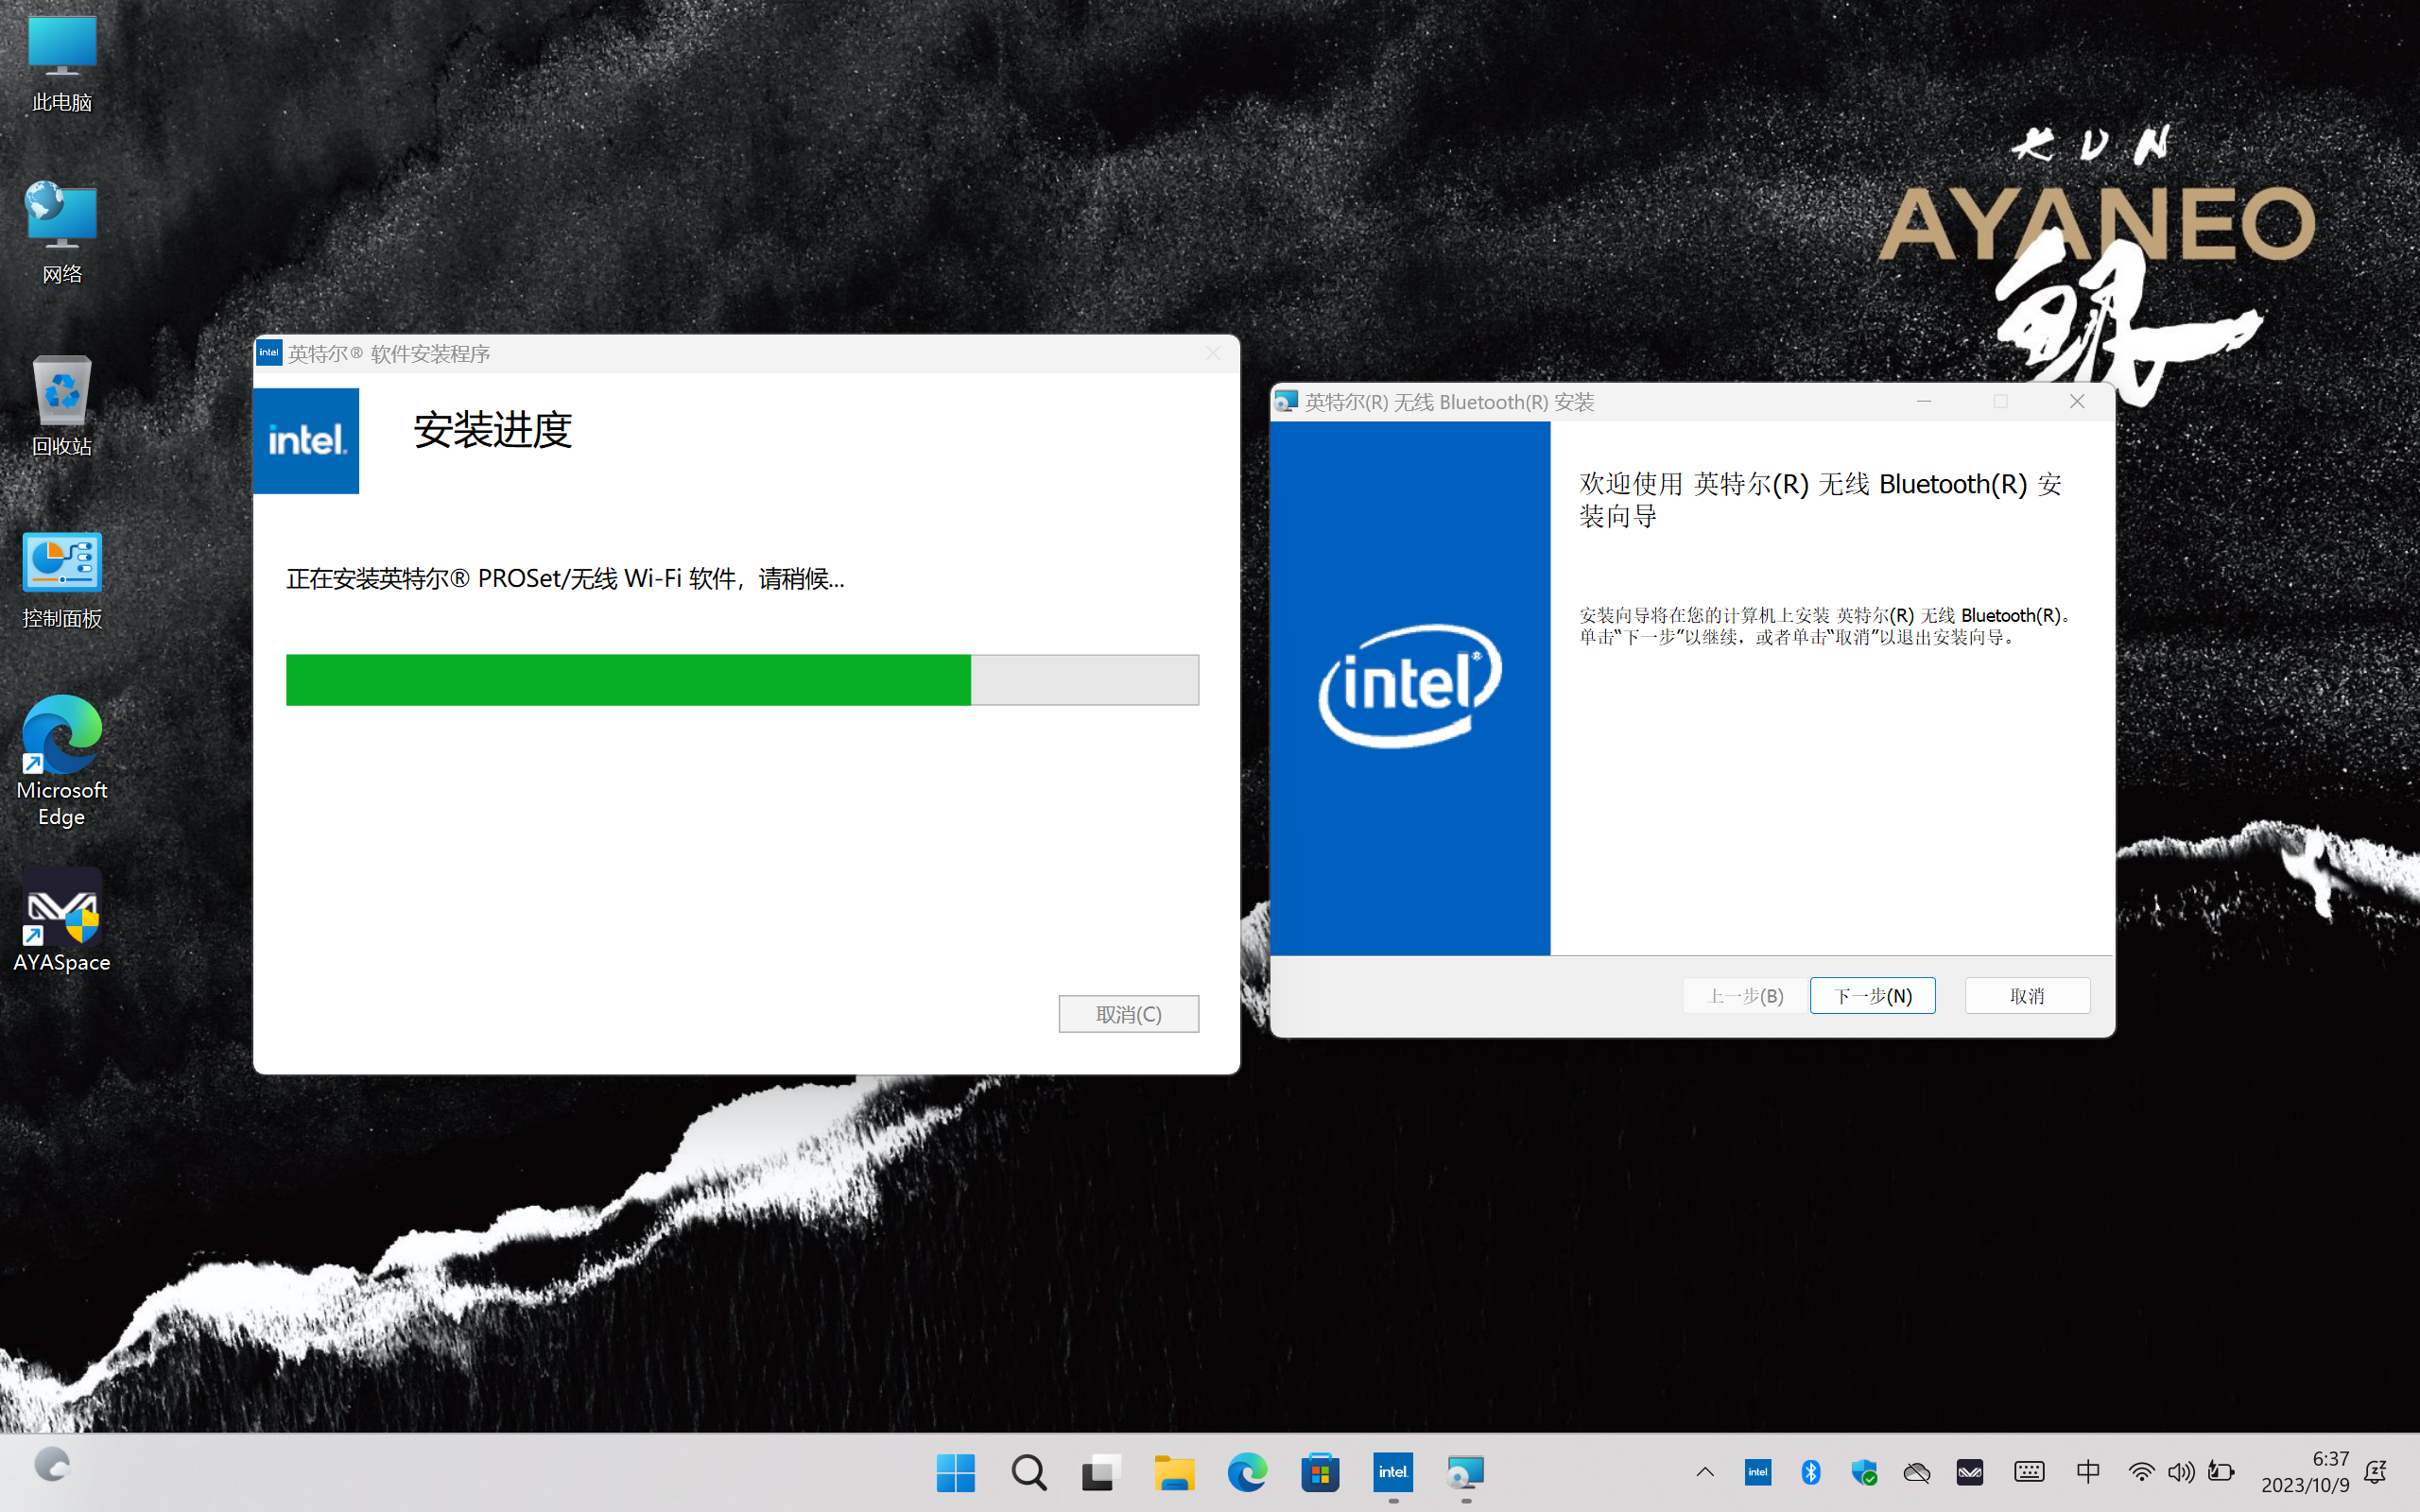Open File Explorer from the taskbar
The height and width of the screenshot is (1512, 2420).
[1174, 1473]
